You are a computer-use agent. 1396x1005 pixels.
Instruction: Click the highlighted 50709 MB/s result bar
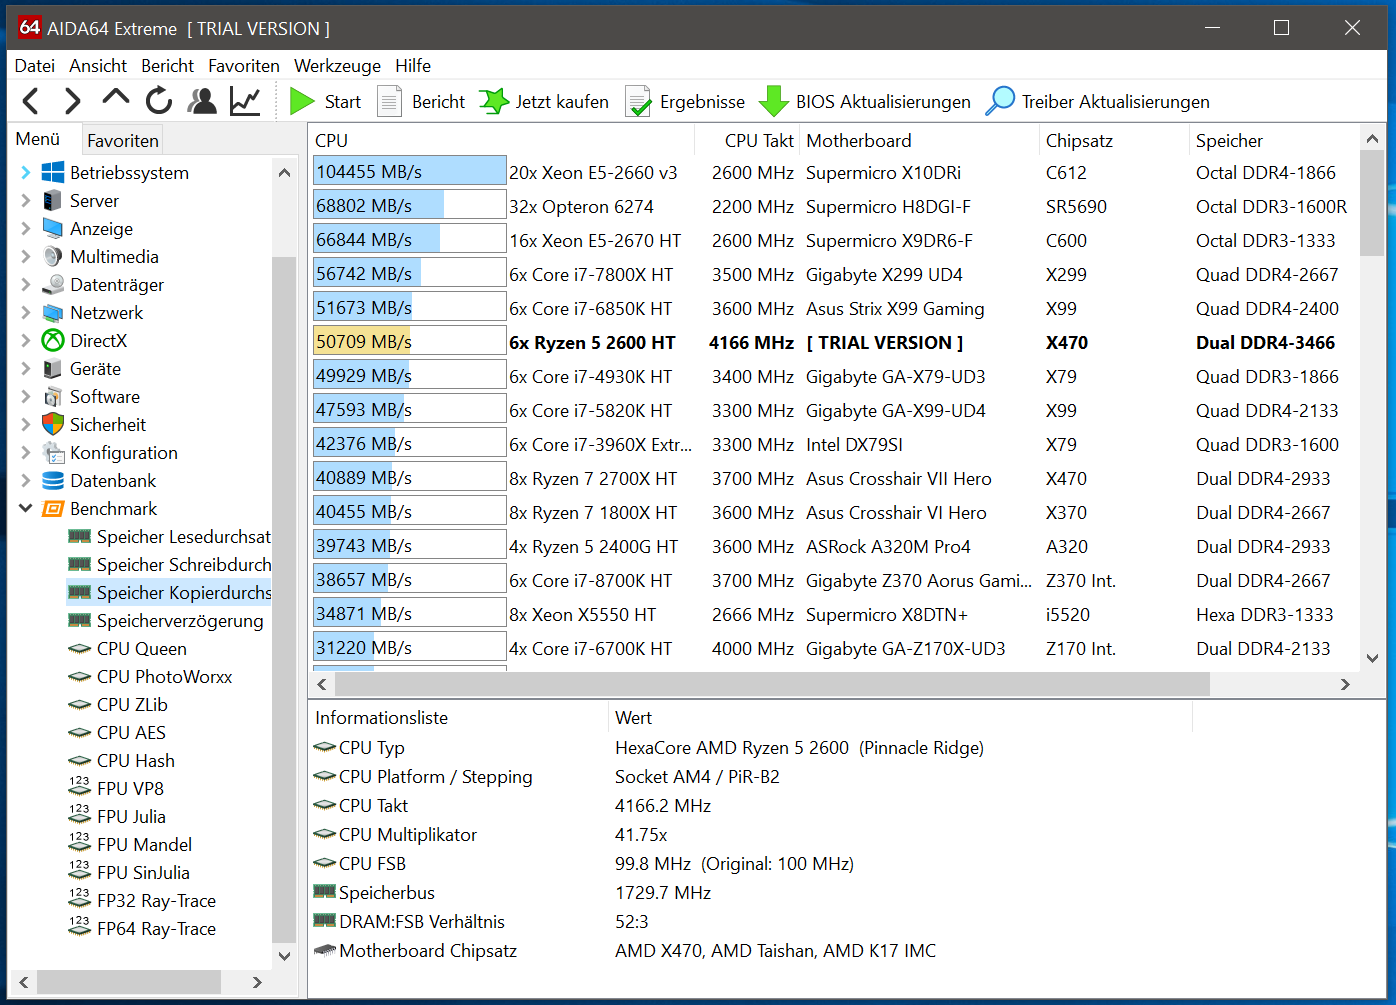pyautogui.click(x=410, y=341)
